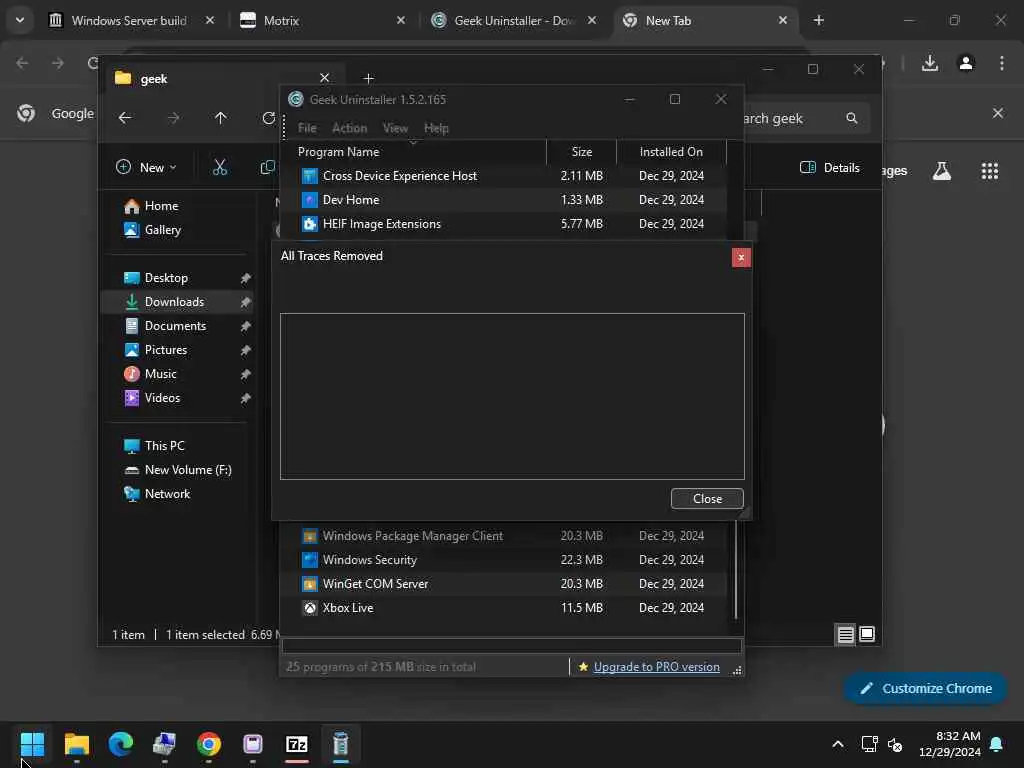Switch File Explorer to large thumbnails view
This screenshot has width=1024, height=768.
[867, 634]
